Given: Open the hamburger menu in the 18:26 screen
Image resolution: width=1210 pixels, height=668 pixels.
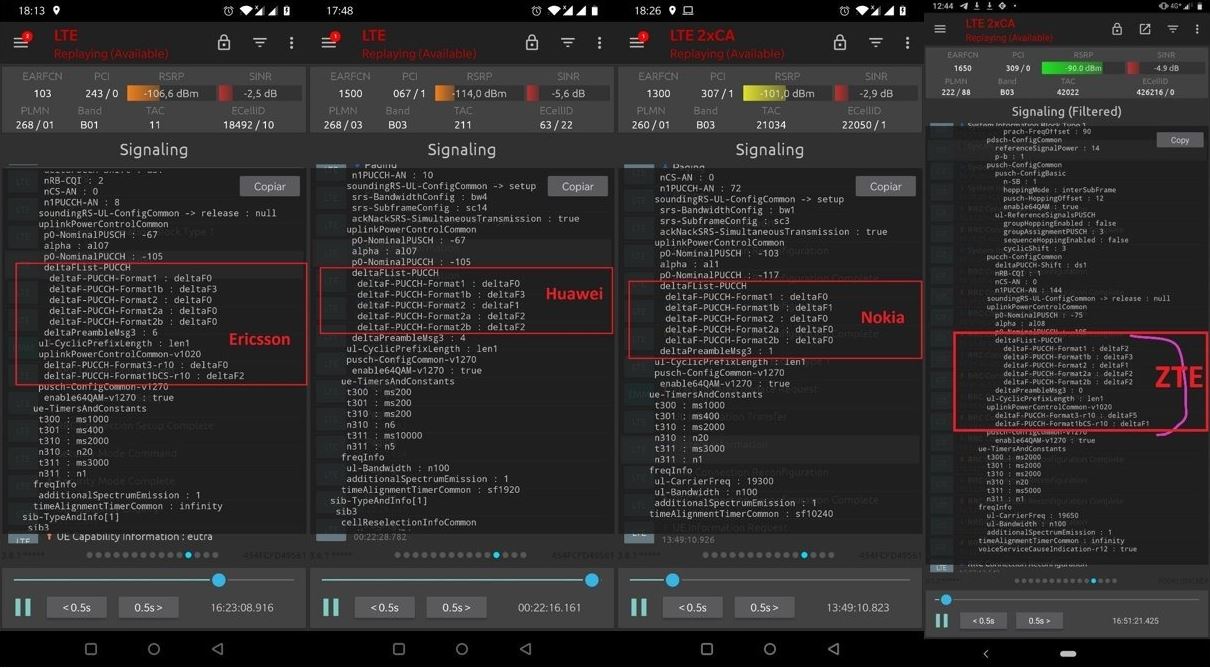Looking at the screenshot, I should tap(637, 42).
